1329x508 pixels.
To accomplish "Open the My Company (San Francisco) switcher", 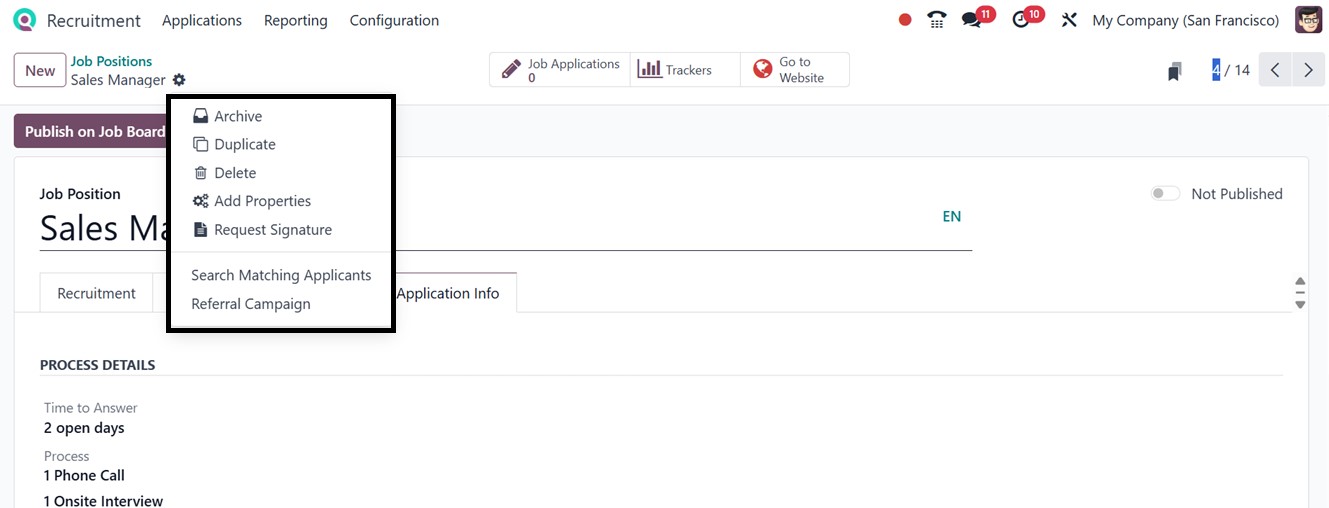I will click(1185, 20).
